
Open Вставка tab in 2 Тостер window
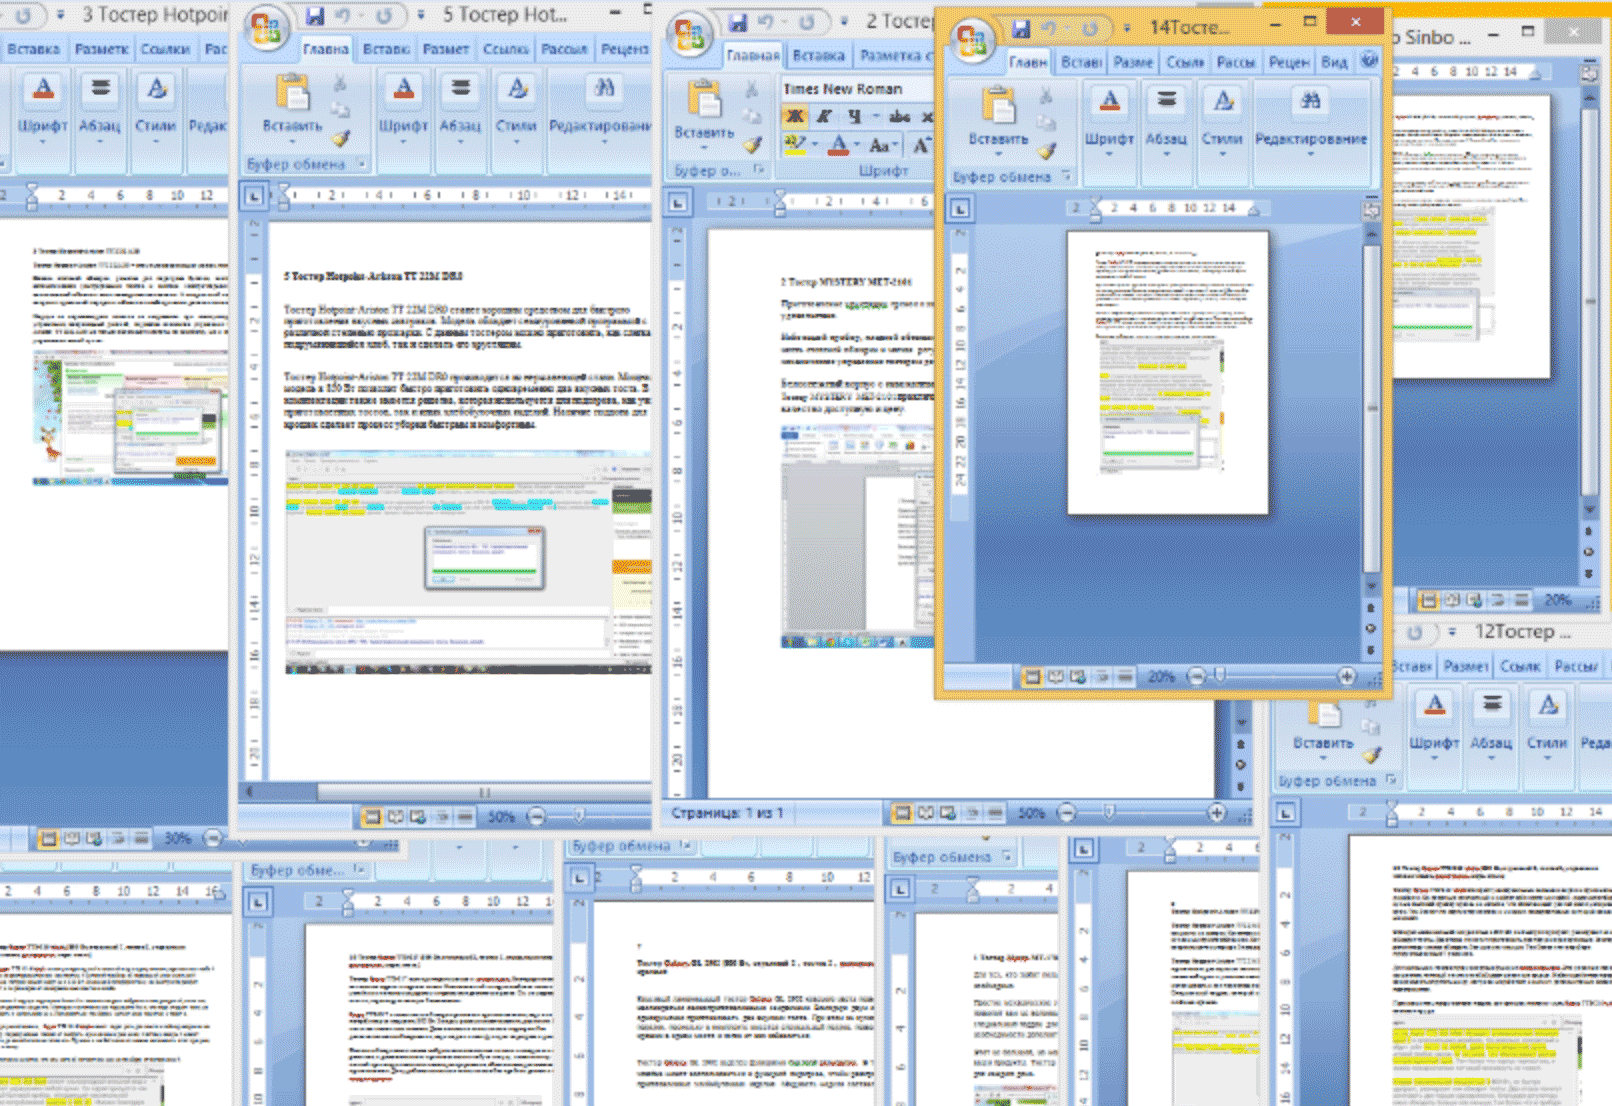(818, 56)
